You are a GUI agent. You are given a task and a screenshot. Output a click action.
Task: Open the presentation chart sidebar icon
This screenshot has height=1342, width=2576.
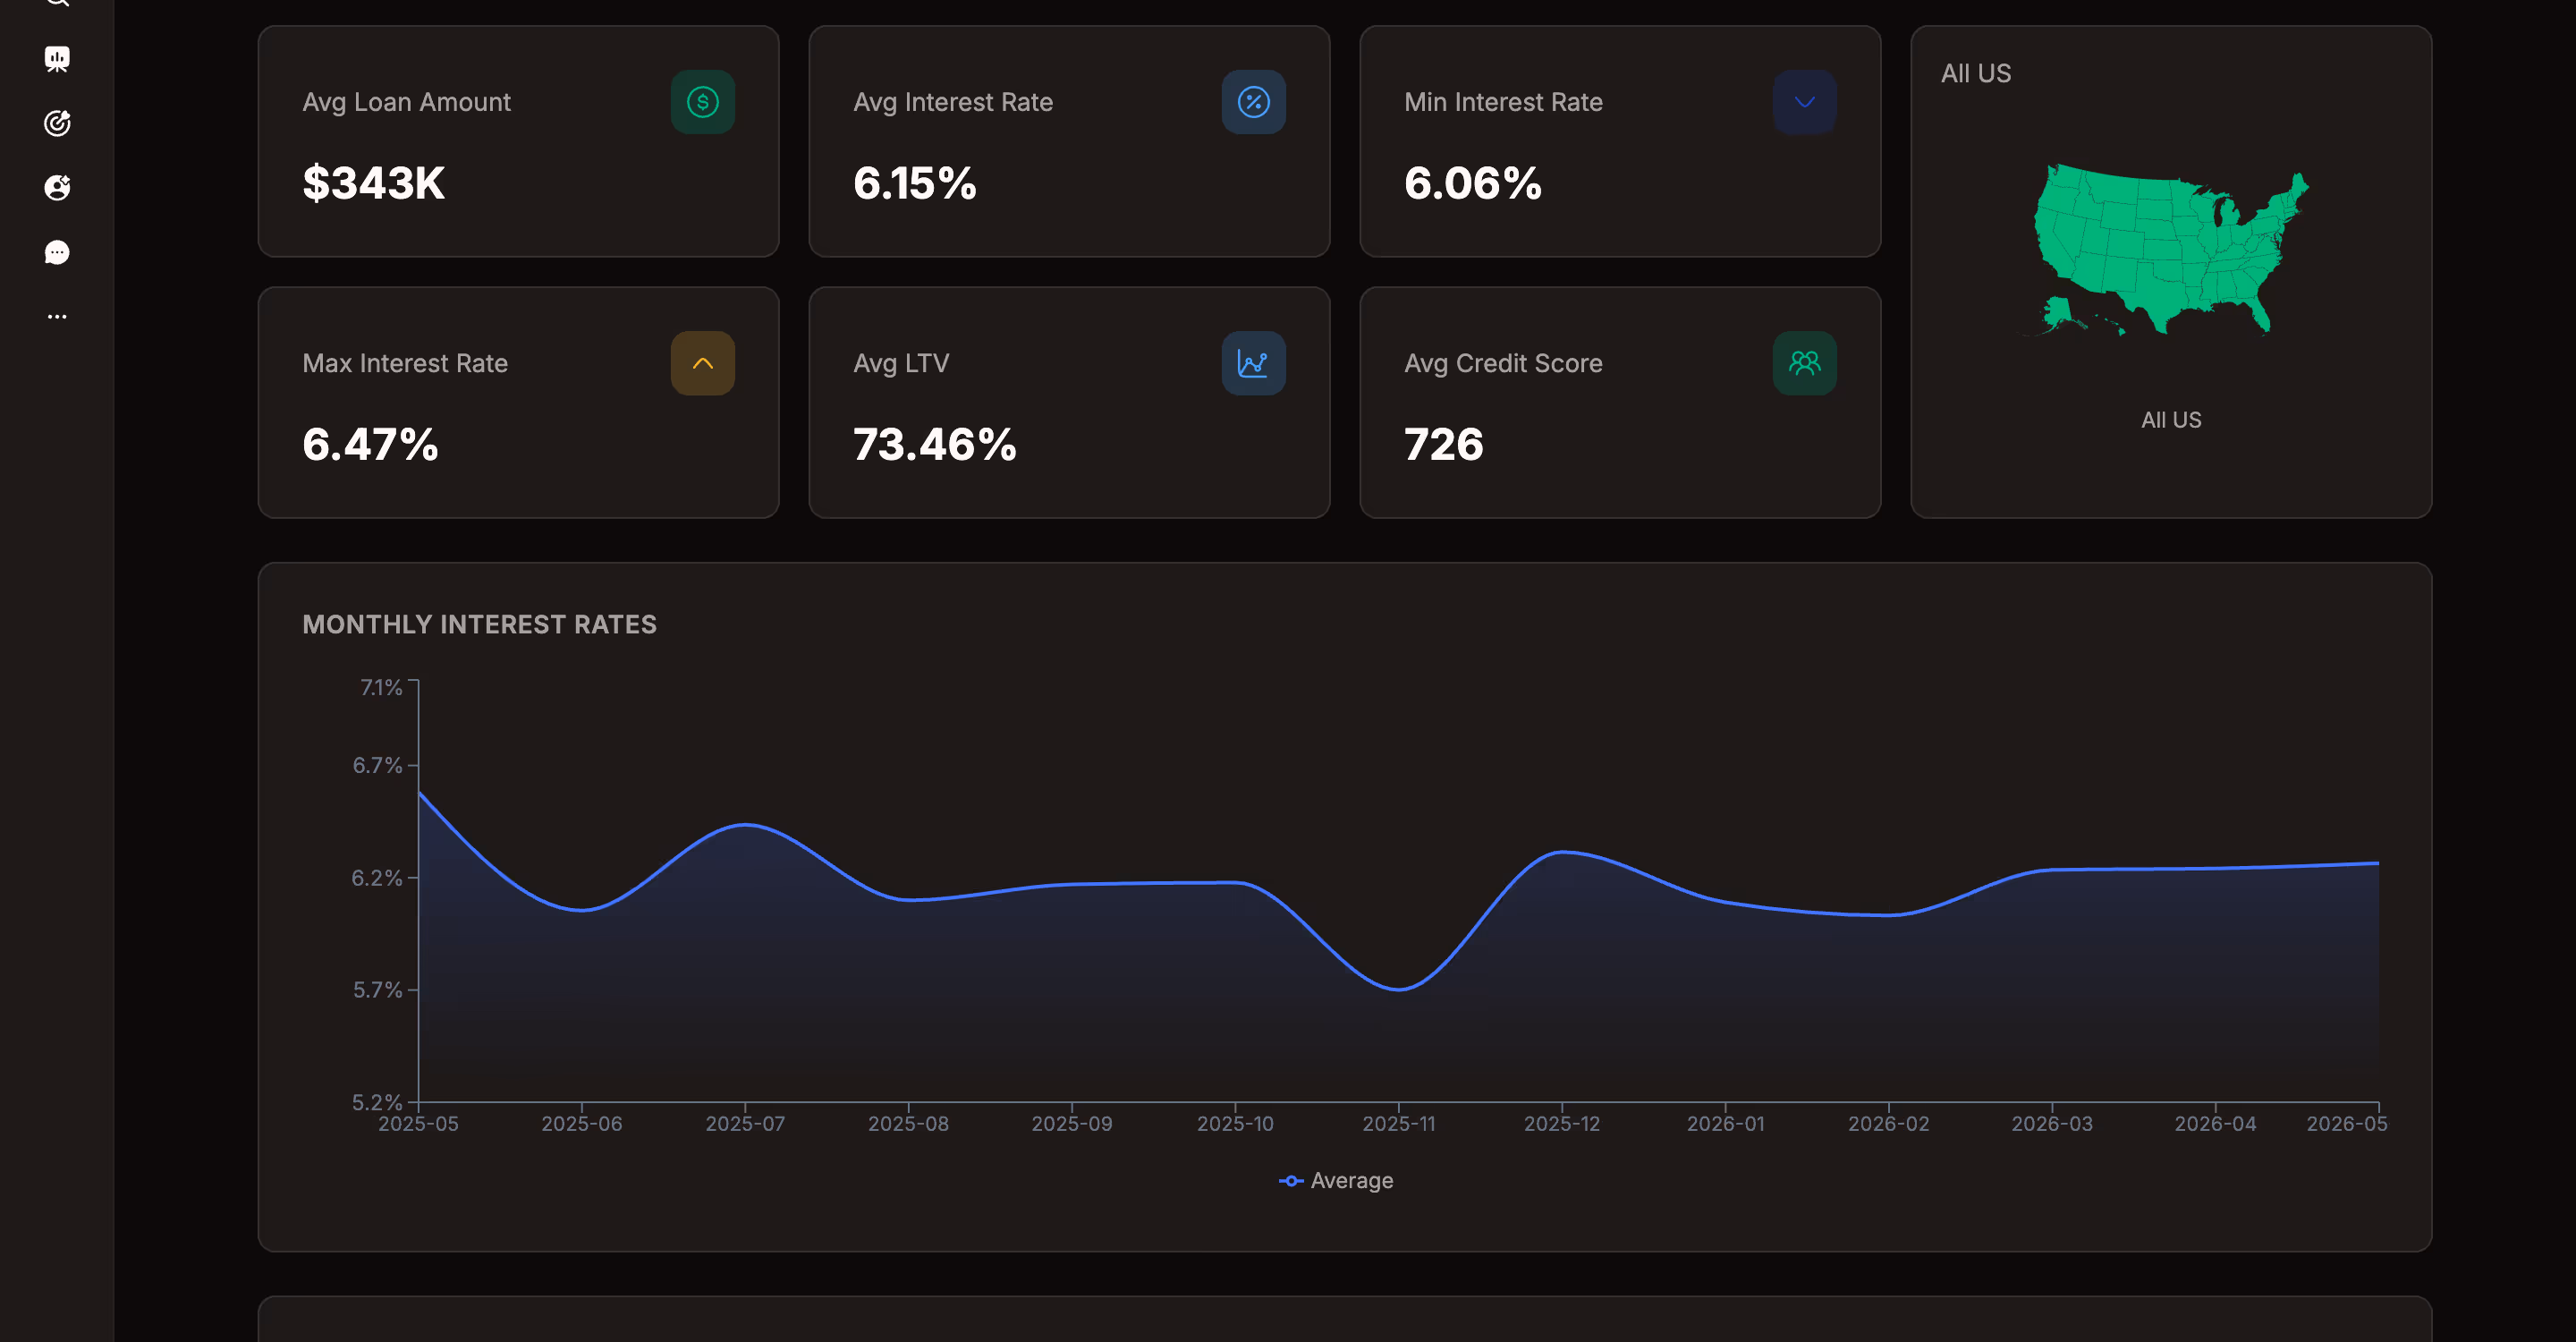57,59
